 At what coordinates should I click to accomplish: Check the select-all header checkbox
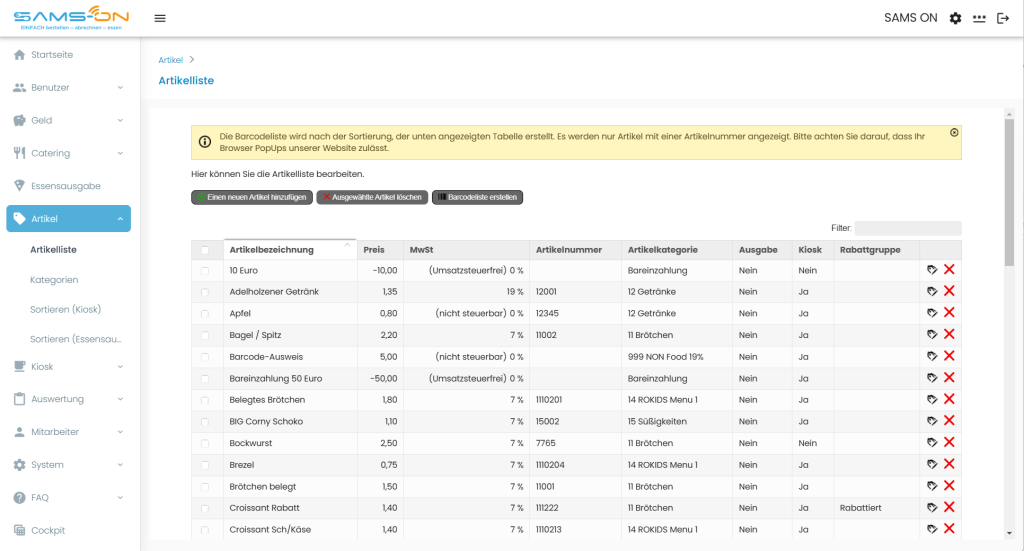point(205,250)
